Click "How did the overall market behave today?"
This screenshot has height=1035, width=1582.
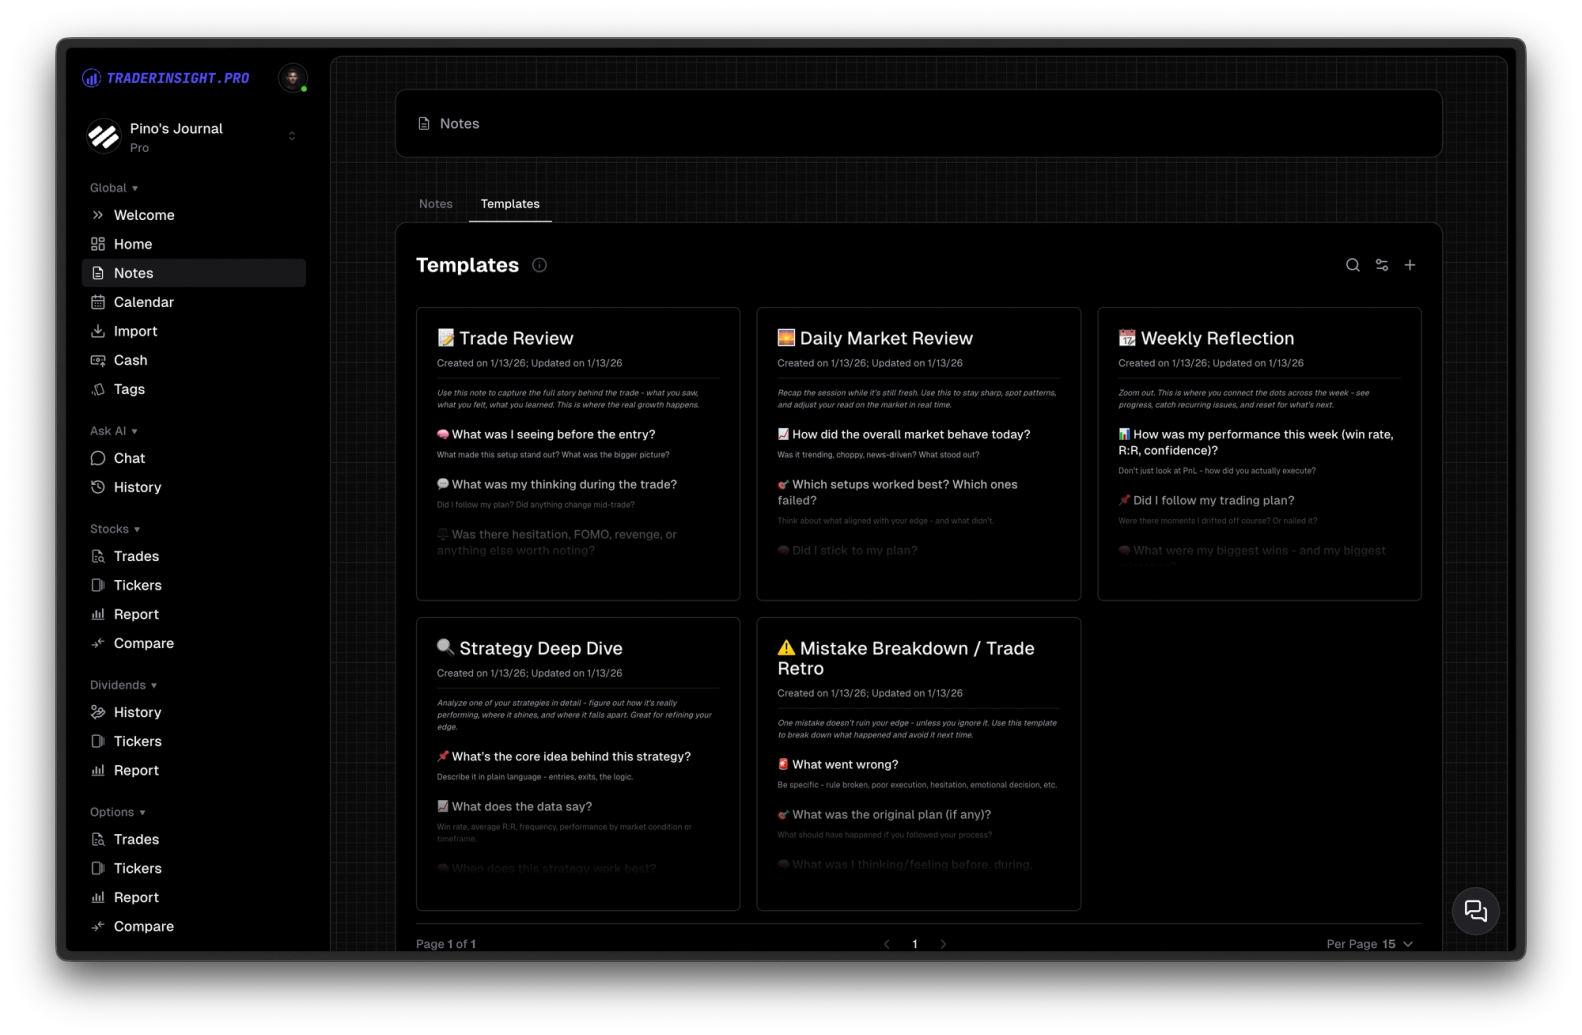(x=904, y=435)
